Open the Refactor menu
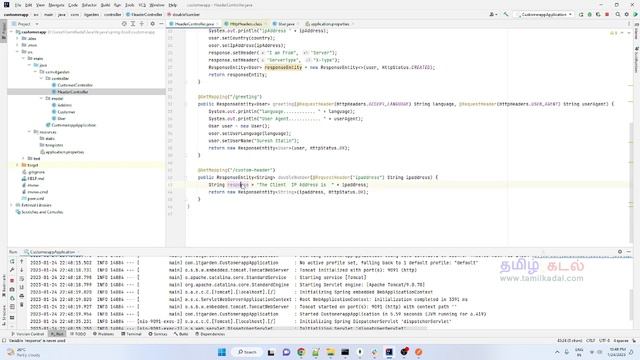 tap(89, 5)
